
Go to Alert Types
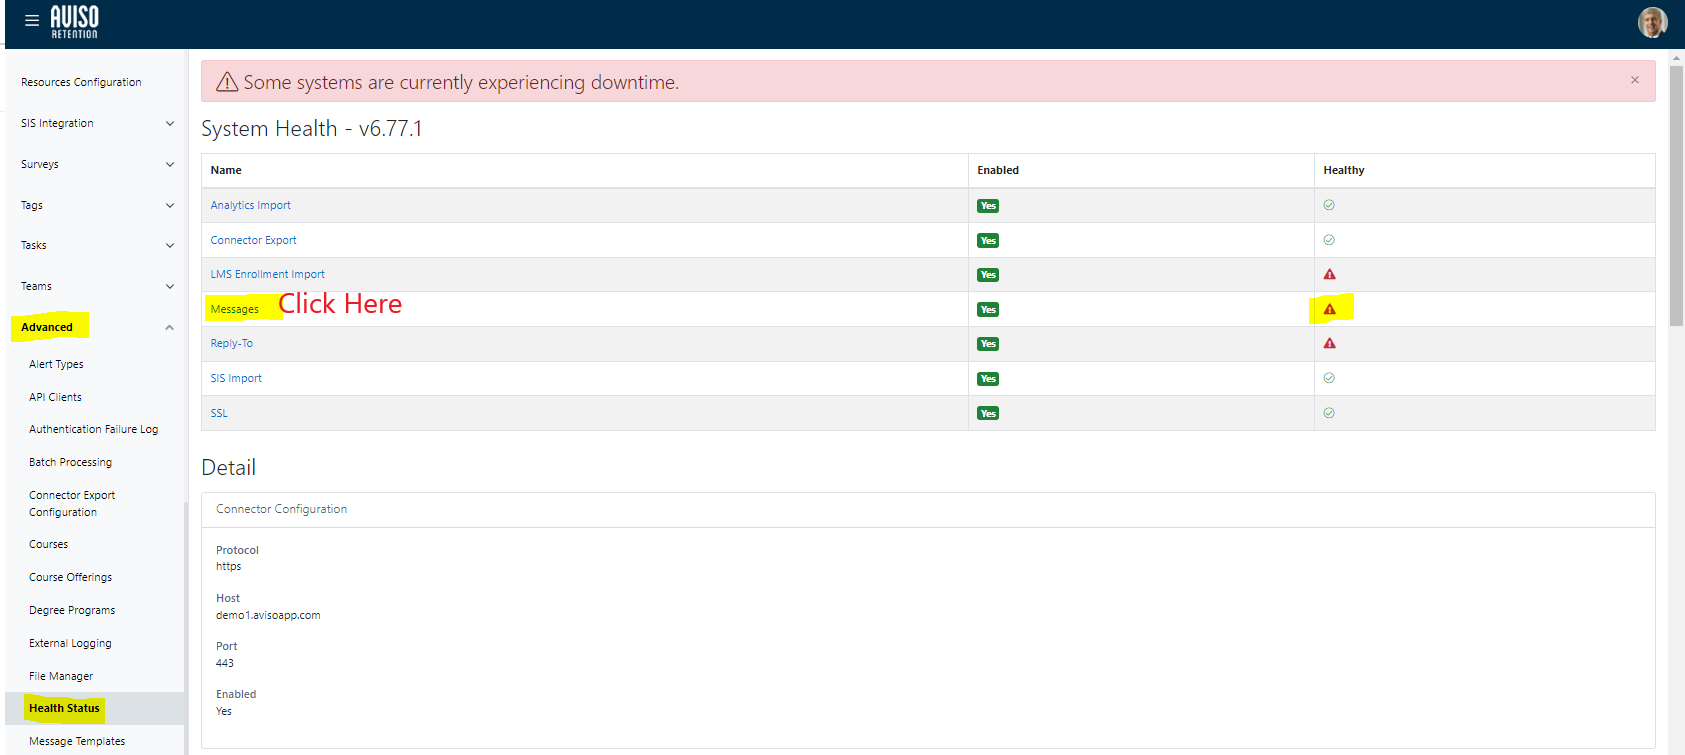56,364
